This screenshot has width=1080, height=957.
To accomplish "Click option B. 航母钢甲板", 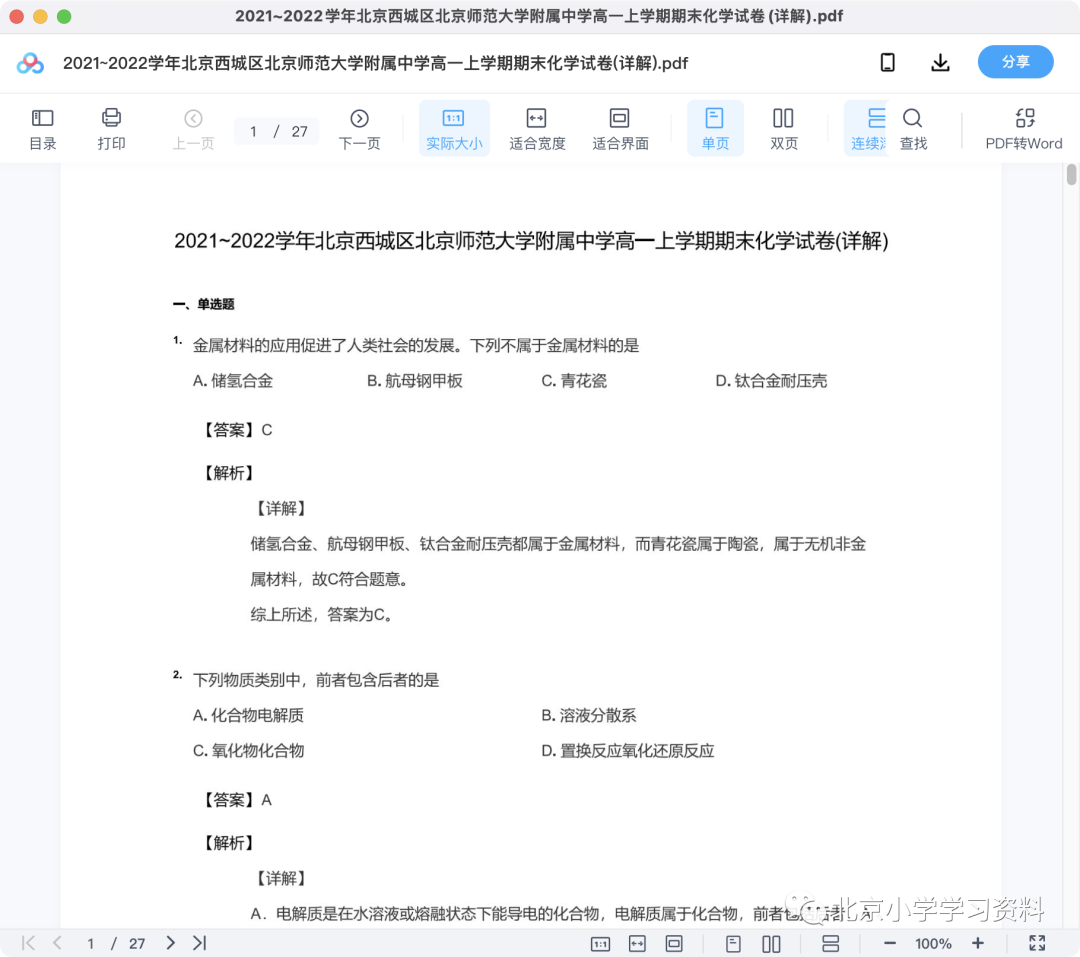I will tap(415, 380).
